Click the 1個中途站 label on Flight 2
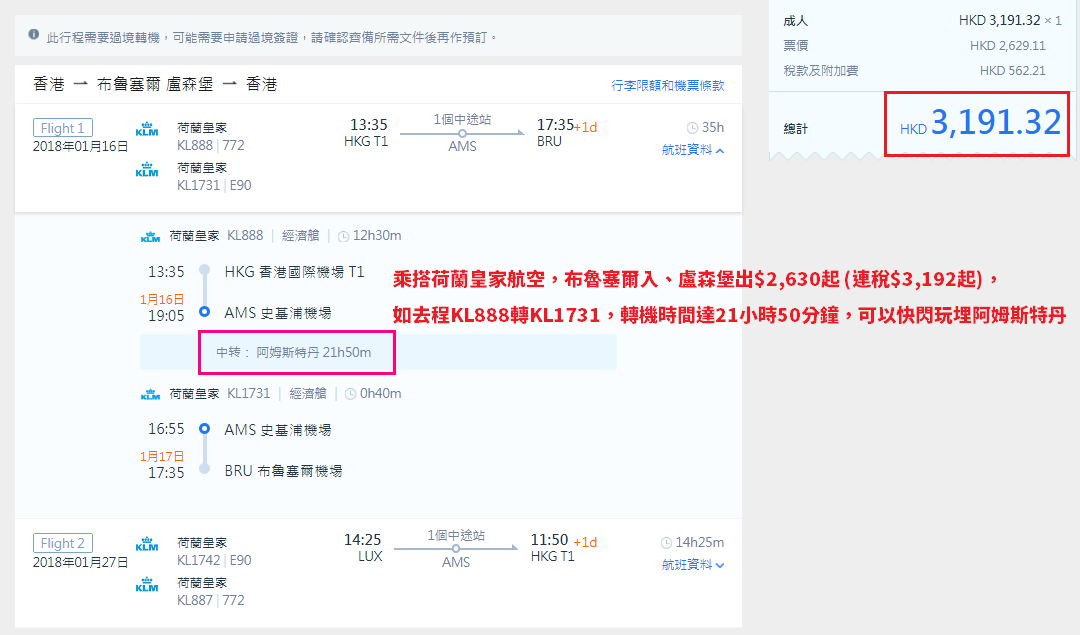Viewport: 1080px width, 635px height. point(456,535)
